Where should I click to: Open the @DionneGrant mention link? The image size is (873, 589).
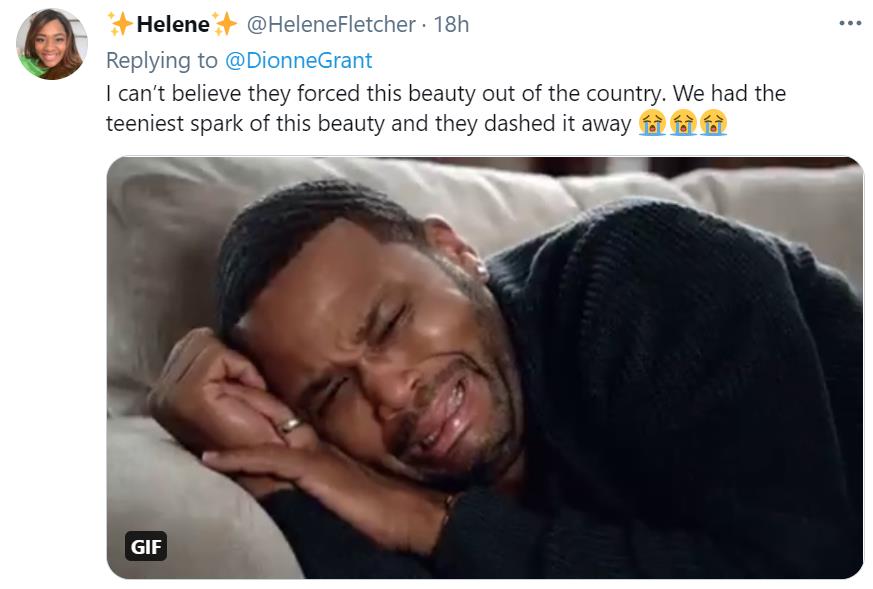(x=298, y=60)
